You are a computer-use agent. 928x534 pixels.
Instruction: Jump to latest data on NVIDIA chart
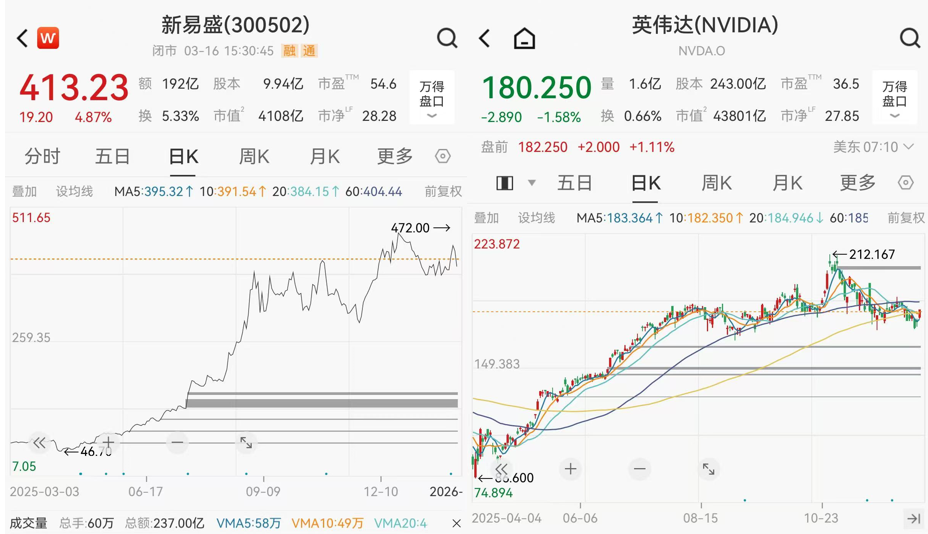912,518
